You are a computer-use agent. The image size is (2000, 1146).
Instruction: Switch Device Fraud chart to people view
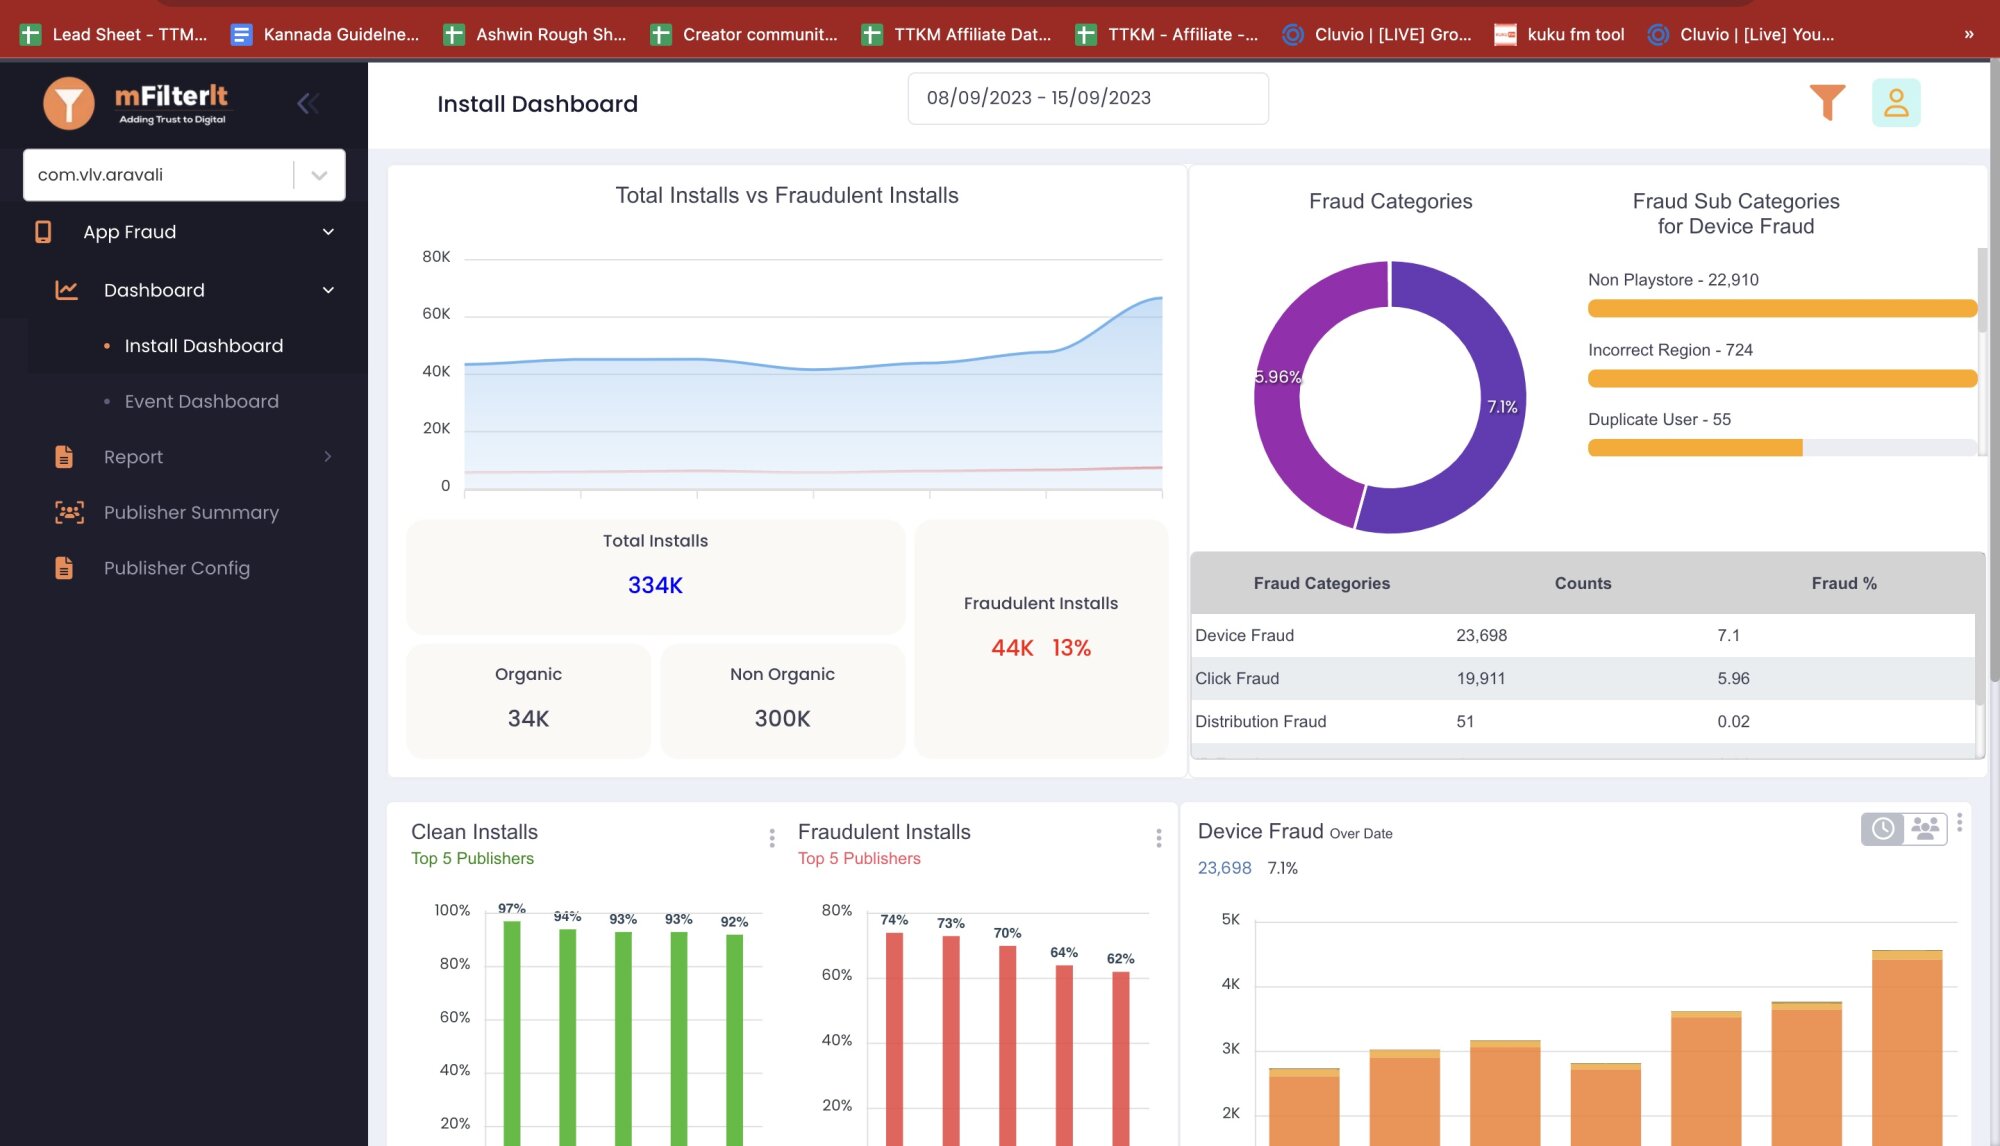coord(1925,829)
